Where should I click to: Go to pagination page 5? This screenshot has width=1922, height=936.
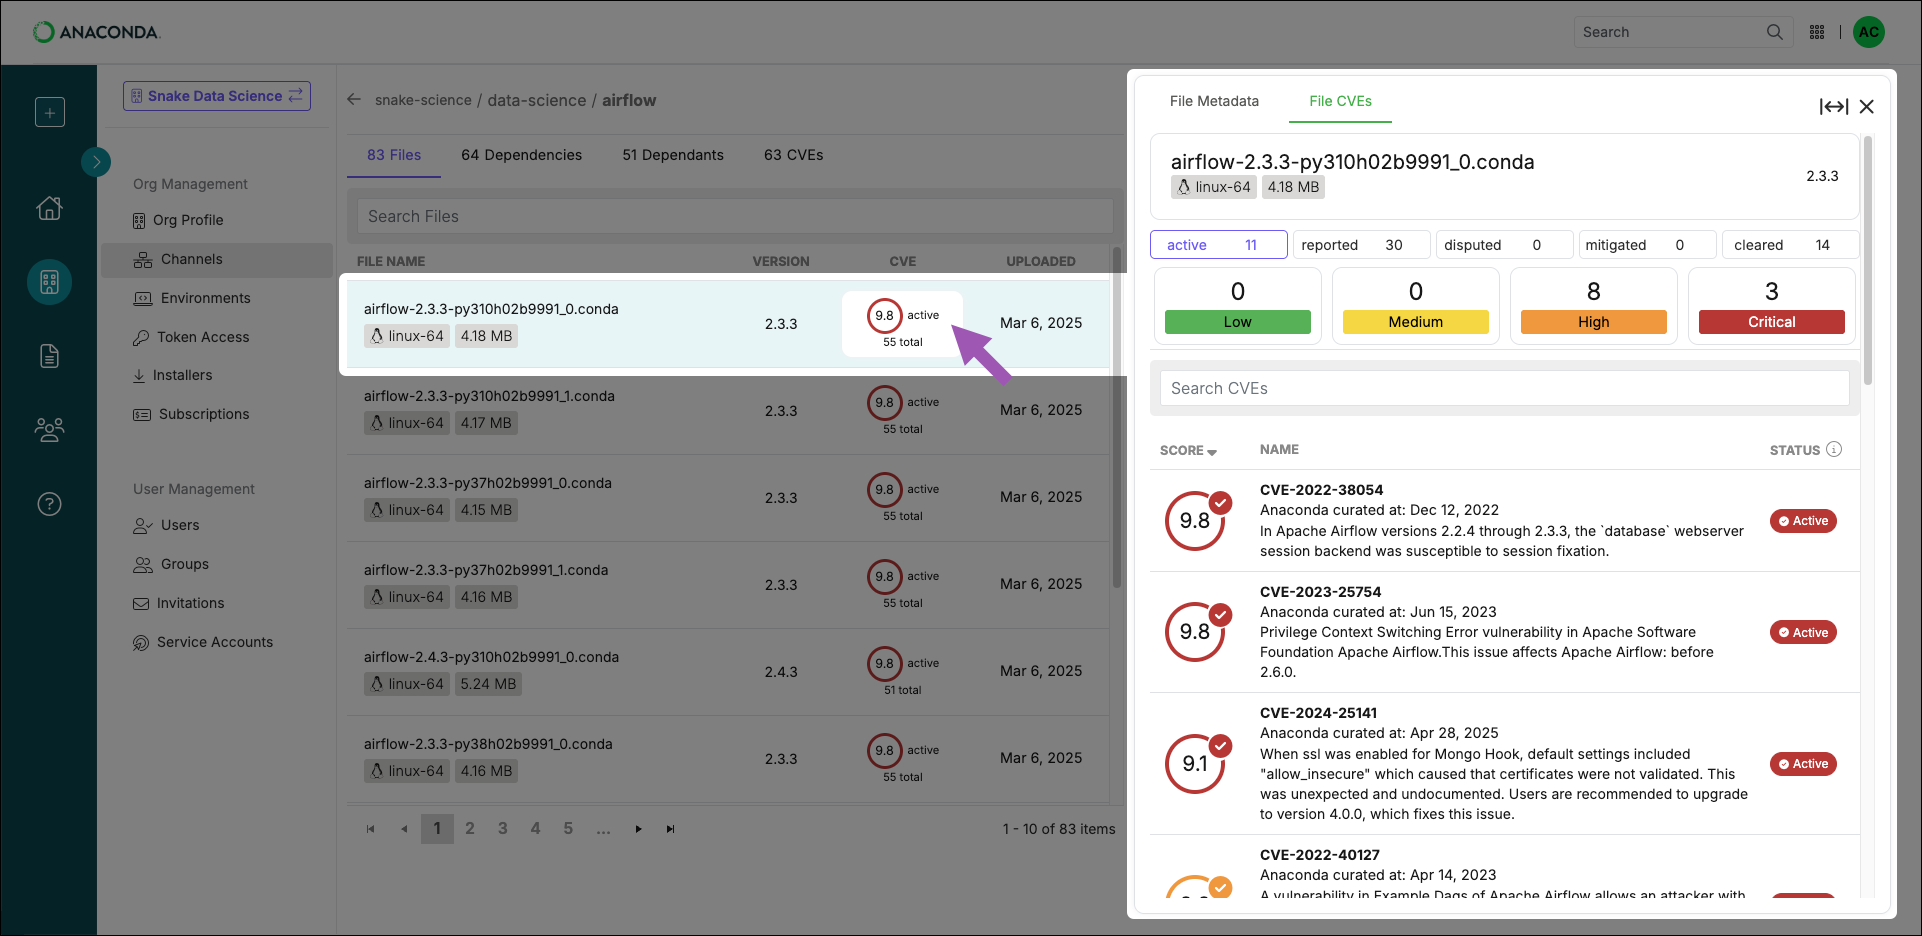(568, 828)
